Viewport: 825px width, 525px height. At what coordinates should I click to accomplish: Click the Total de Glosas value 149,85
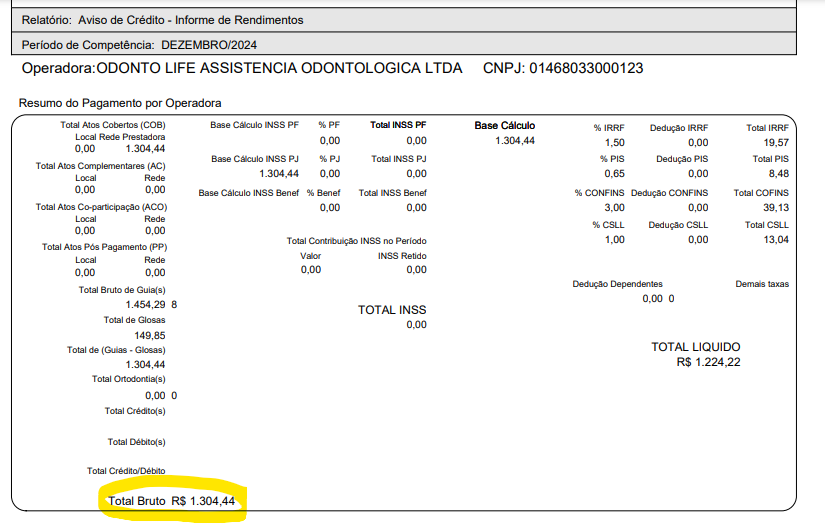click(x=149, y=335)
